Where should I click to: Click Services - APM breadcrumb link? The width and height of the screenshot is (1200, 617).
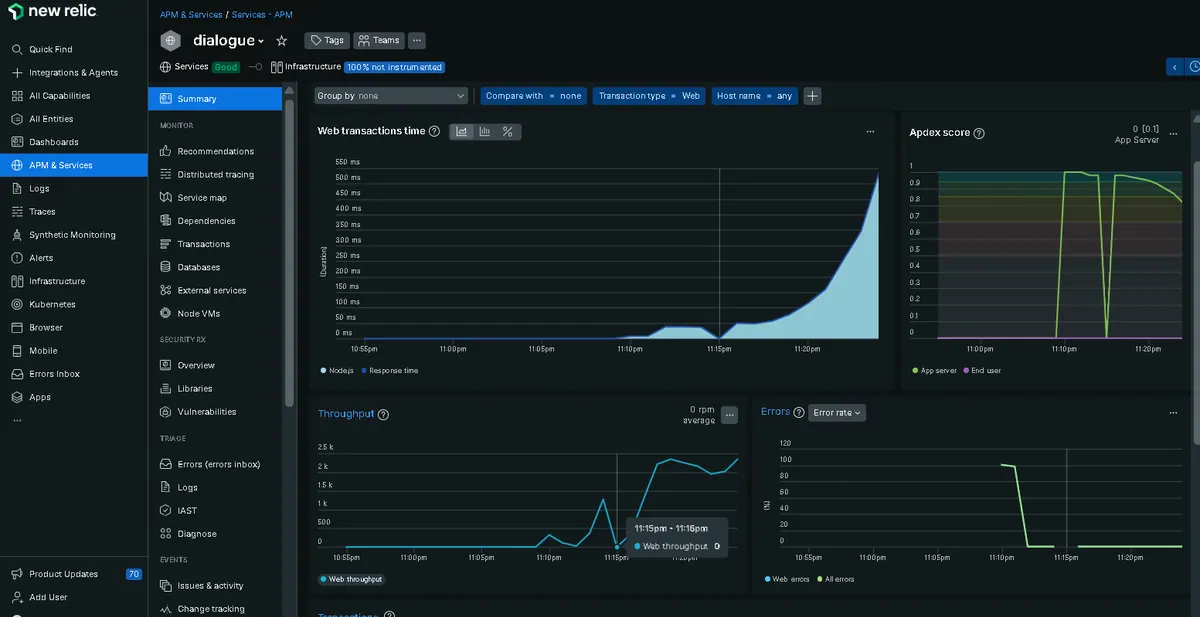(x=262, y=15)
